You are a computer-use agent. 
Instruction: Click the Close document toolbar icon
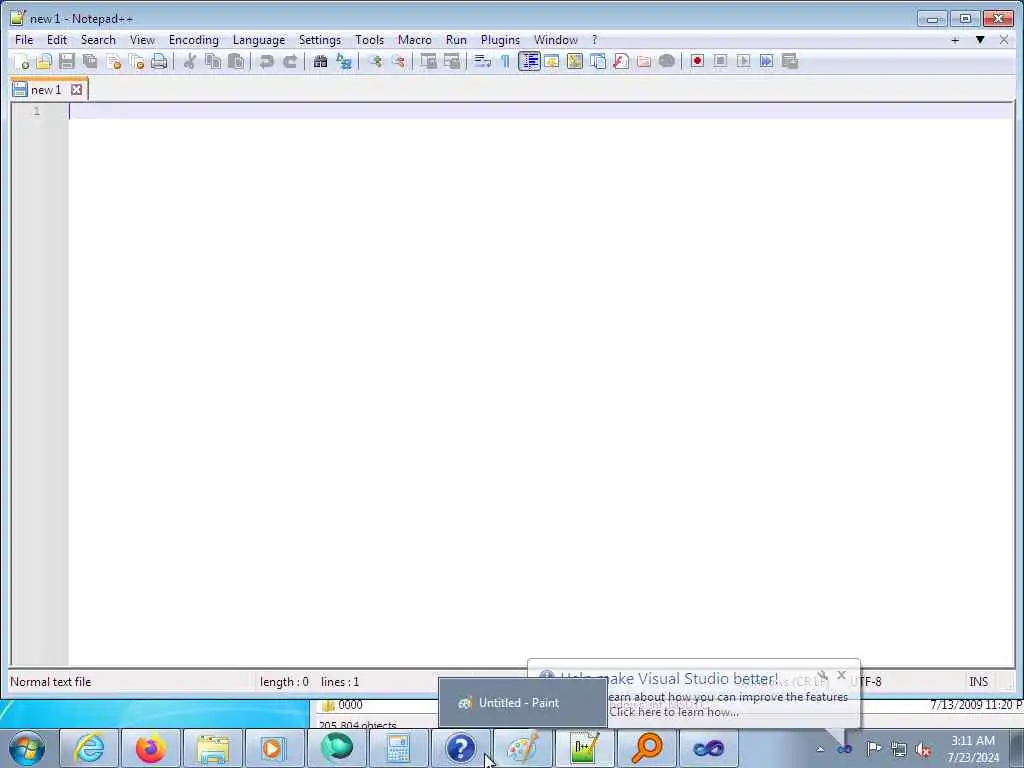(x=114, y=61)
